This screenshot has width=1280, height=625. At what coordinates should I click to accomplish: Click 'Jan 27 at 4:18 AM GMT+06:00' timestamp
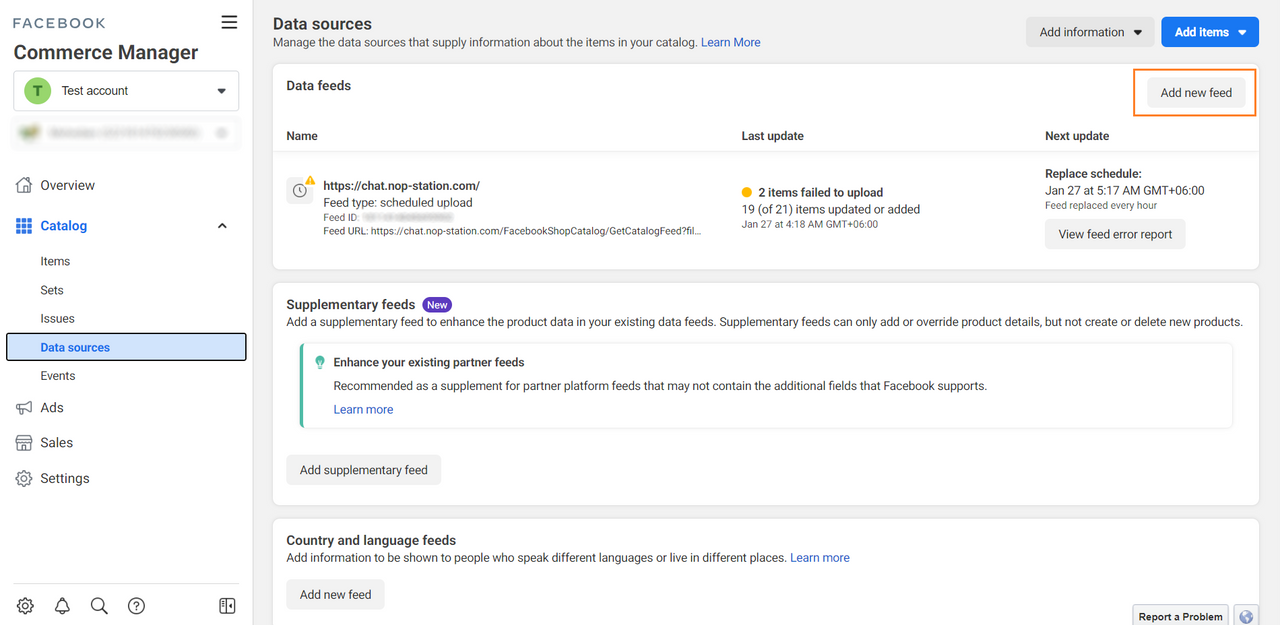(810, 225)
